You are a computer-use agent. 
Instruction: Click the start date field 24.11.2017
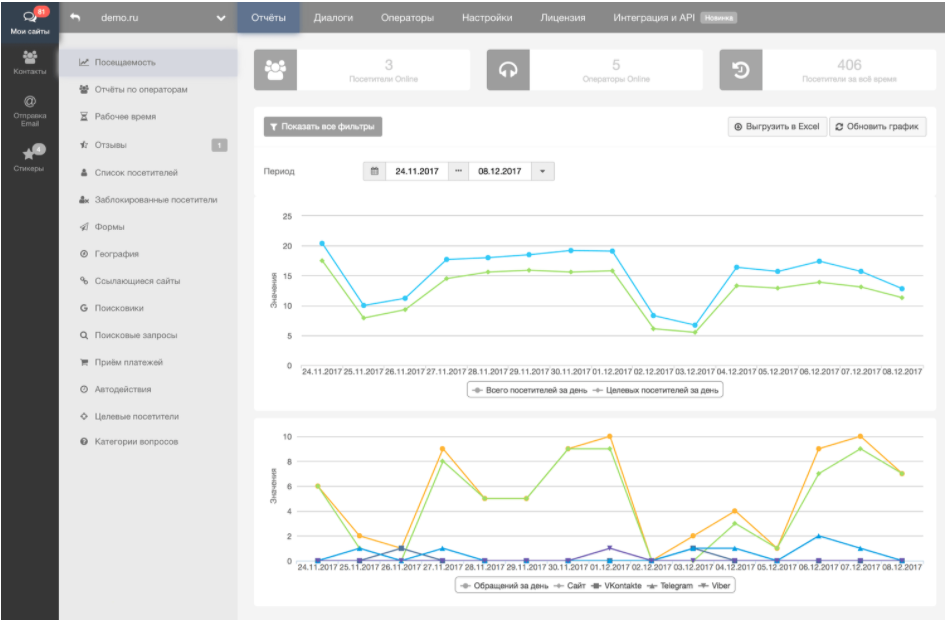[417, 171]
